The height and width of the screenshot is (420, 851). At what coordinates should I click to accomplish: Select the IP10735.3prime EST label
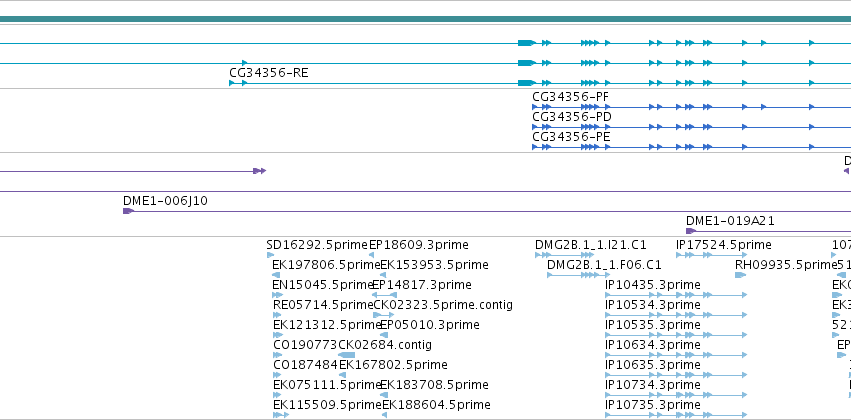click(652, 405)
